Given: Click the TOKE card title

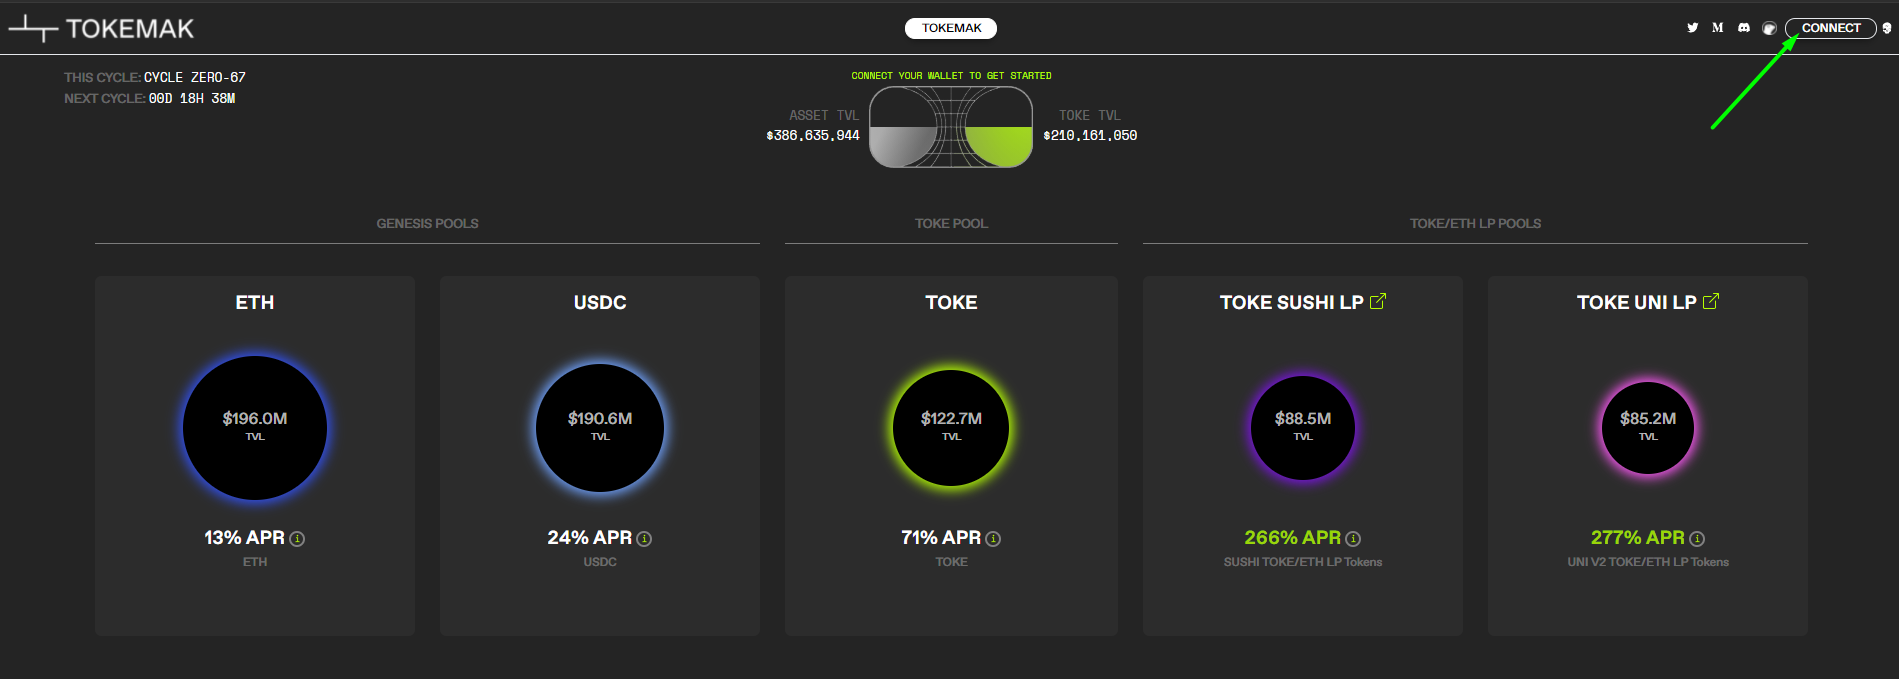Looking at the screenshot, I should tap(951, 302).
